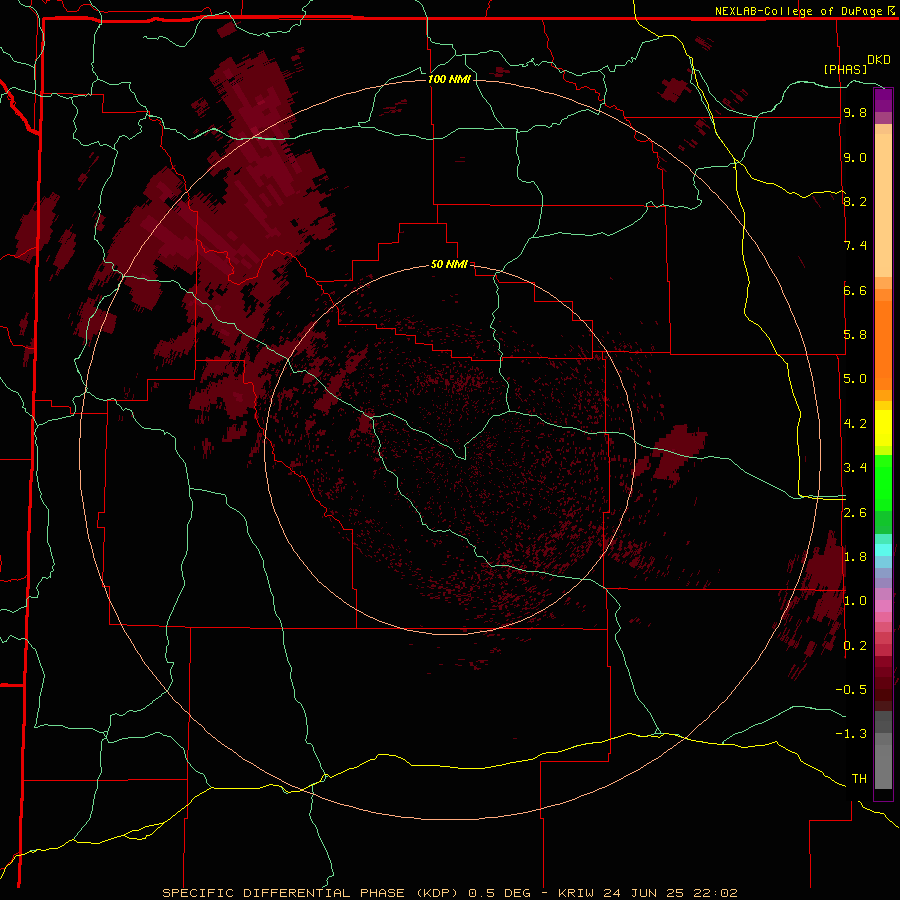Viewport: 900px width, 900px height.
Task: Click the NEXLAB-College of DuPage header text
Action: coord(798,11)
